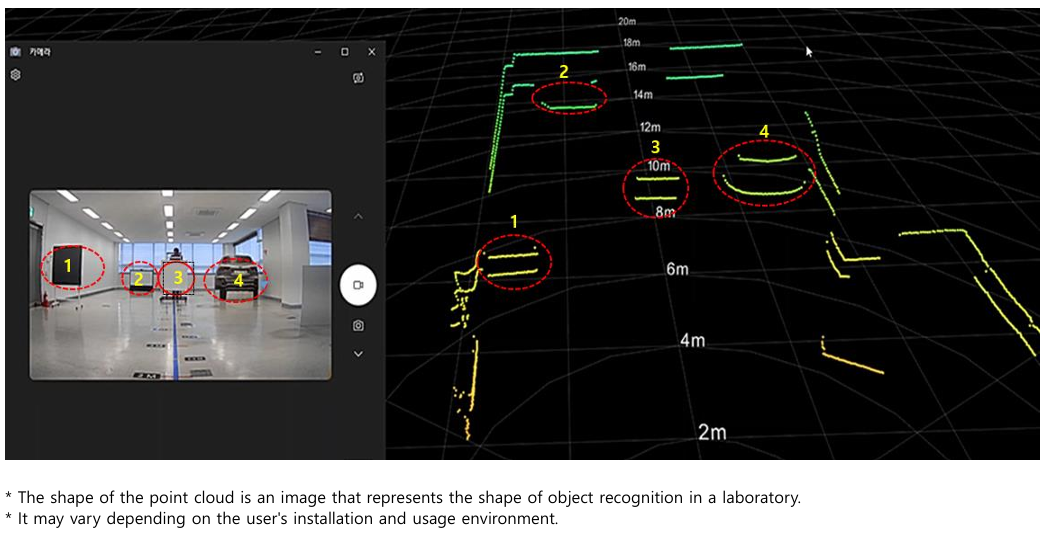Viewport: 1048px width, 540px height.
Task: Click point cloud cluster labeled 1
Action: pyautogui.click(x=515, y=261)
